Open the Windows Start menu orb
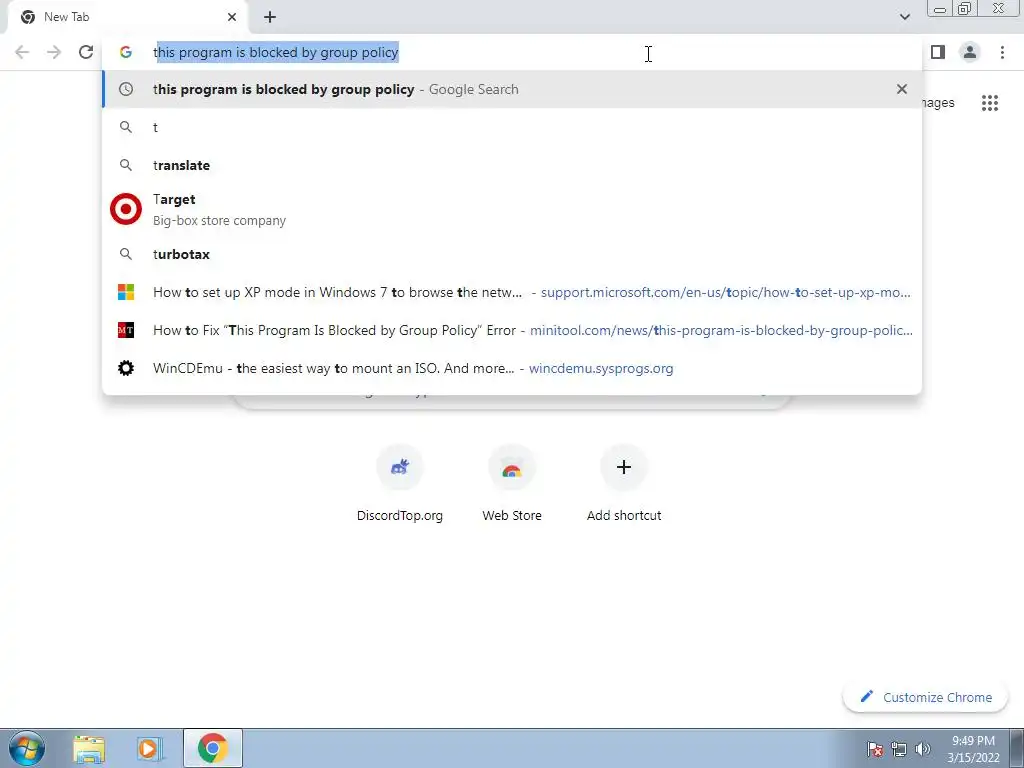Screen dimensions: 1024x768 tap(26, 748)
